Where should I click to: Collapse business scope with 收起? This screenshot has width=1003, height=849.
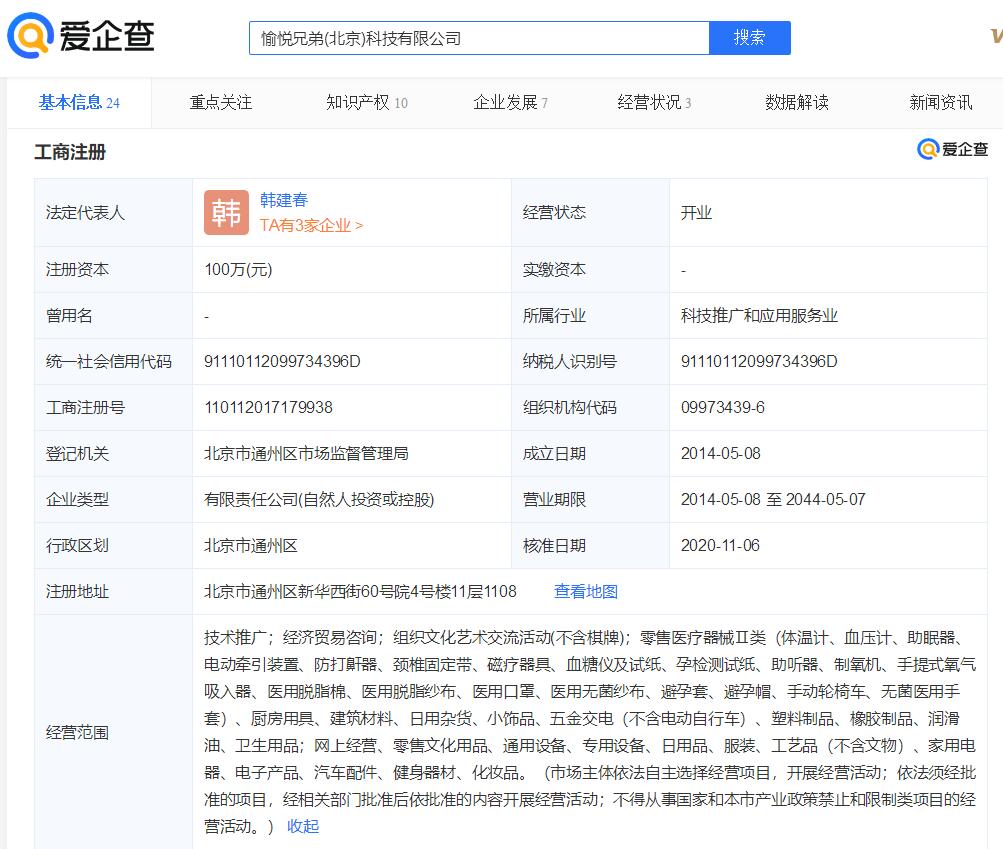[303, 827]
